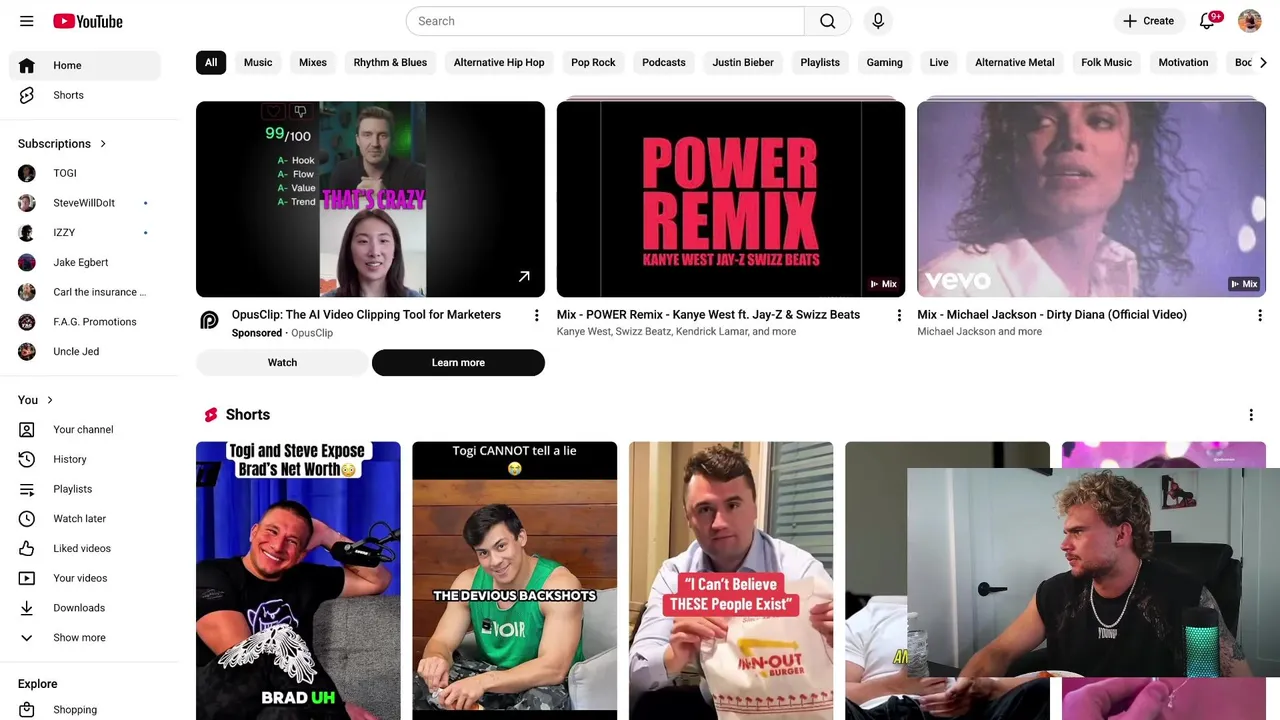Viewport: 1280px width, 720px height.
Task: Open the Shorts shelf options menu
Action: (x=1250, y=415)
